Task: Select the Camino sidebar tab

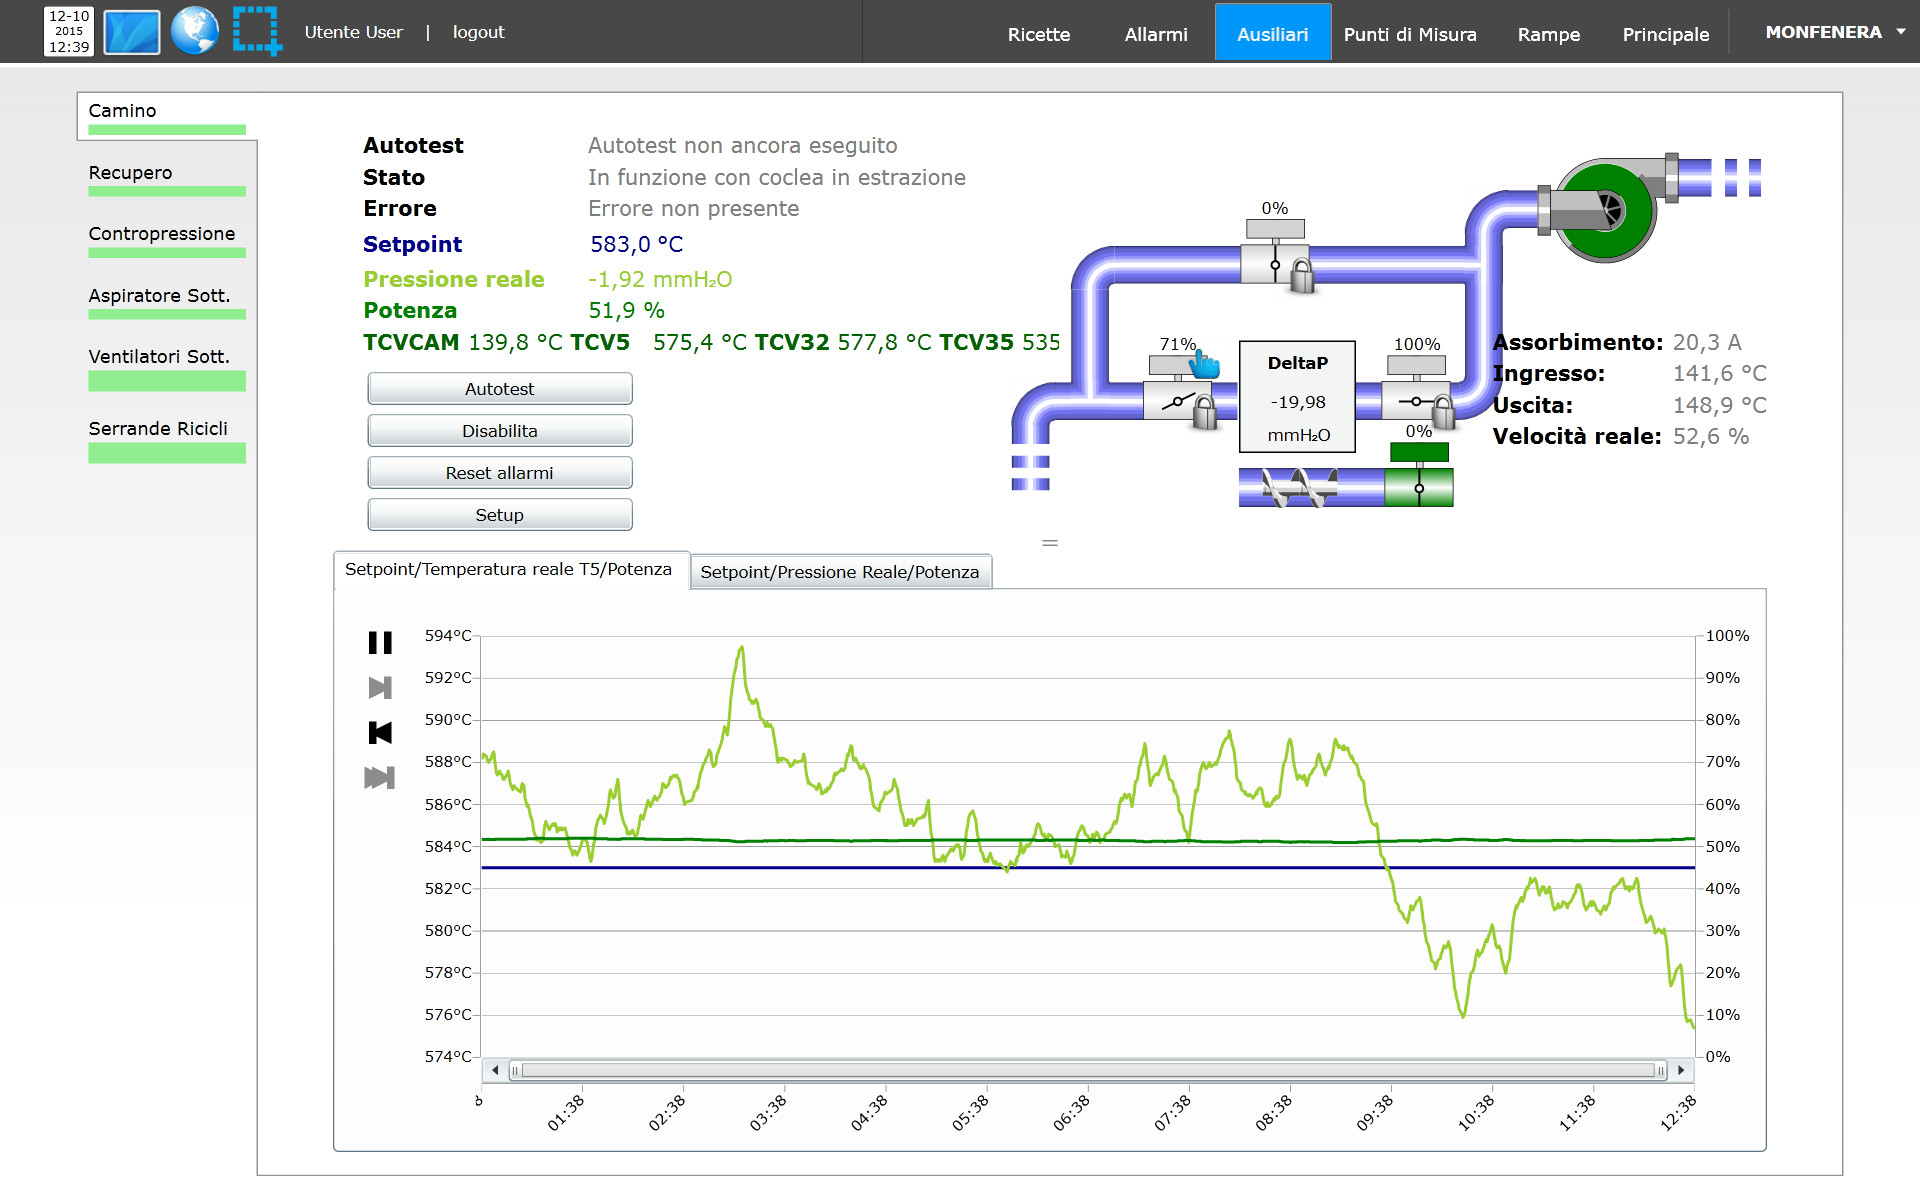Action: pos(167,116)
